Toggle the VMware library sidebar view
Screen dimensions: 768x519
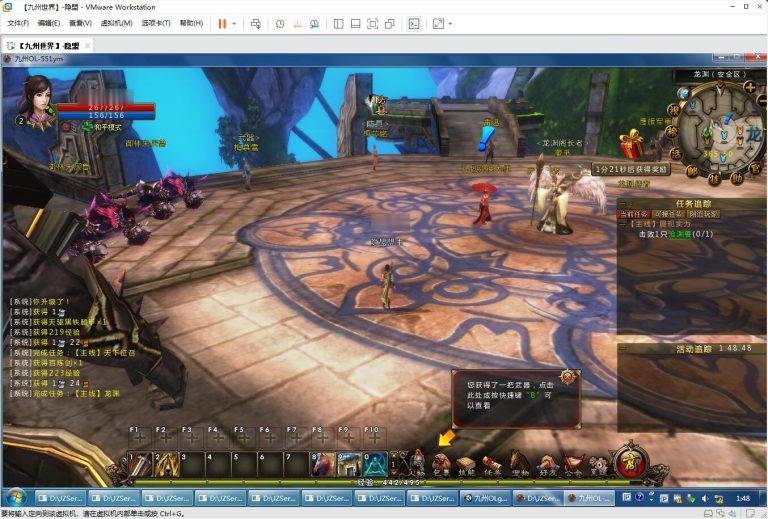point(338,24)
